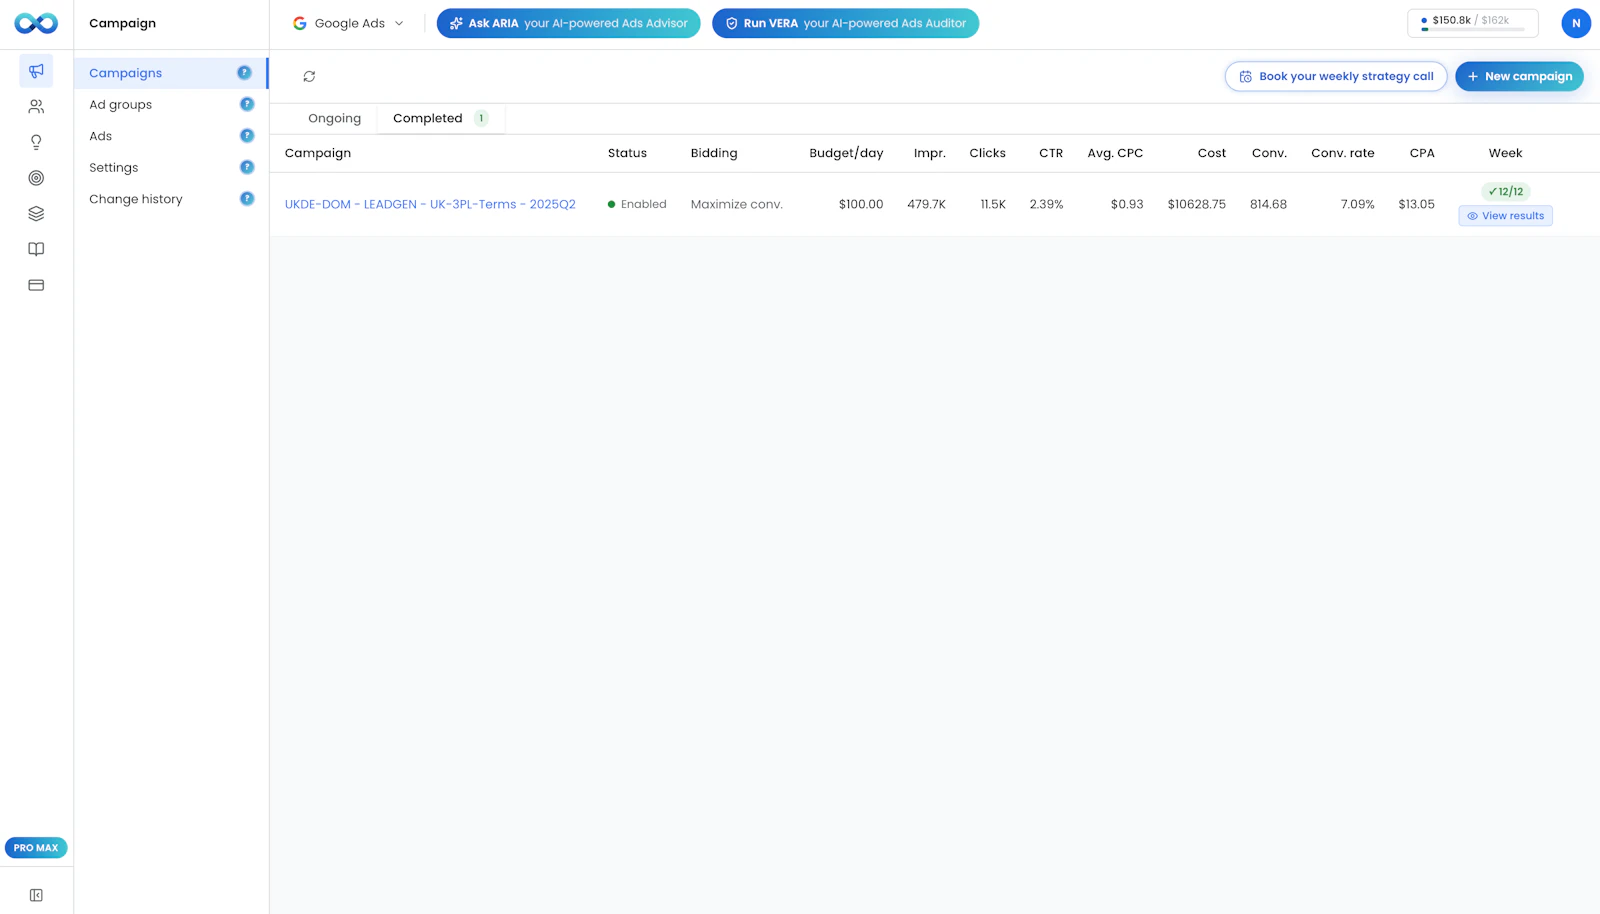Click the $13.05 CPA cell
1600x914 pixels.
coord(1416,204)
